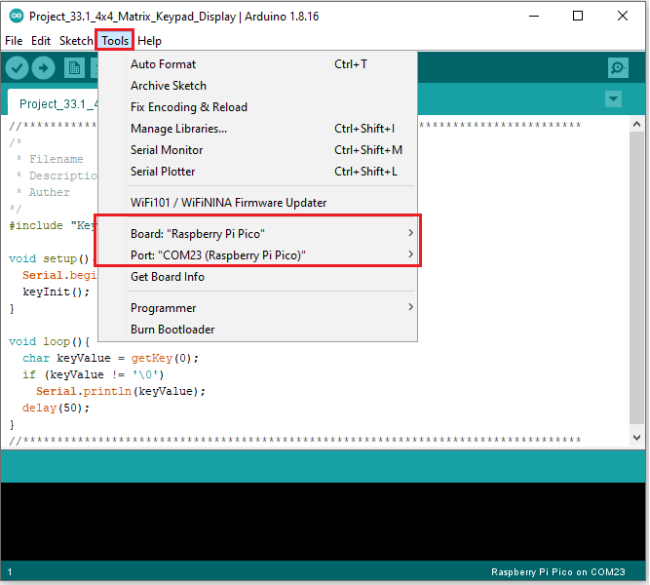Click the New sketch toolbar icon
Viewport: 650px width, 585px height.
(75, 68)
